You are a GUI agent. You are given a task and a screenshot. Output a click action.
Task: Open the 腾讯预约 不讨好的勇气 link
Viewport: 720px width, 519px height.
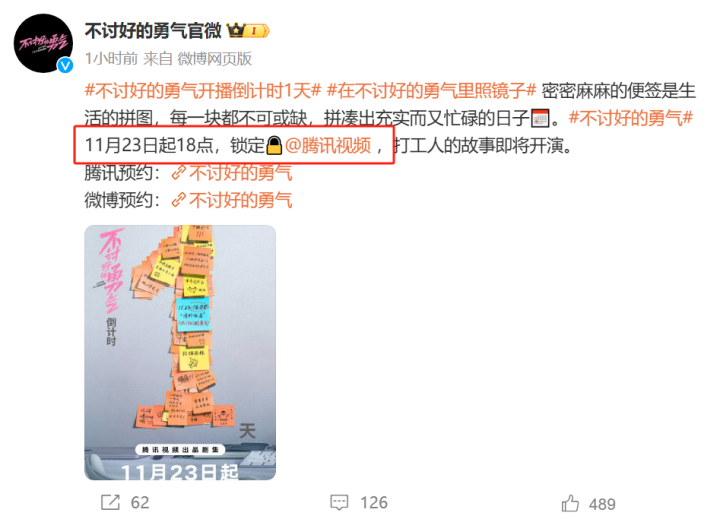pyautogui.click(x=240, y=173)
